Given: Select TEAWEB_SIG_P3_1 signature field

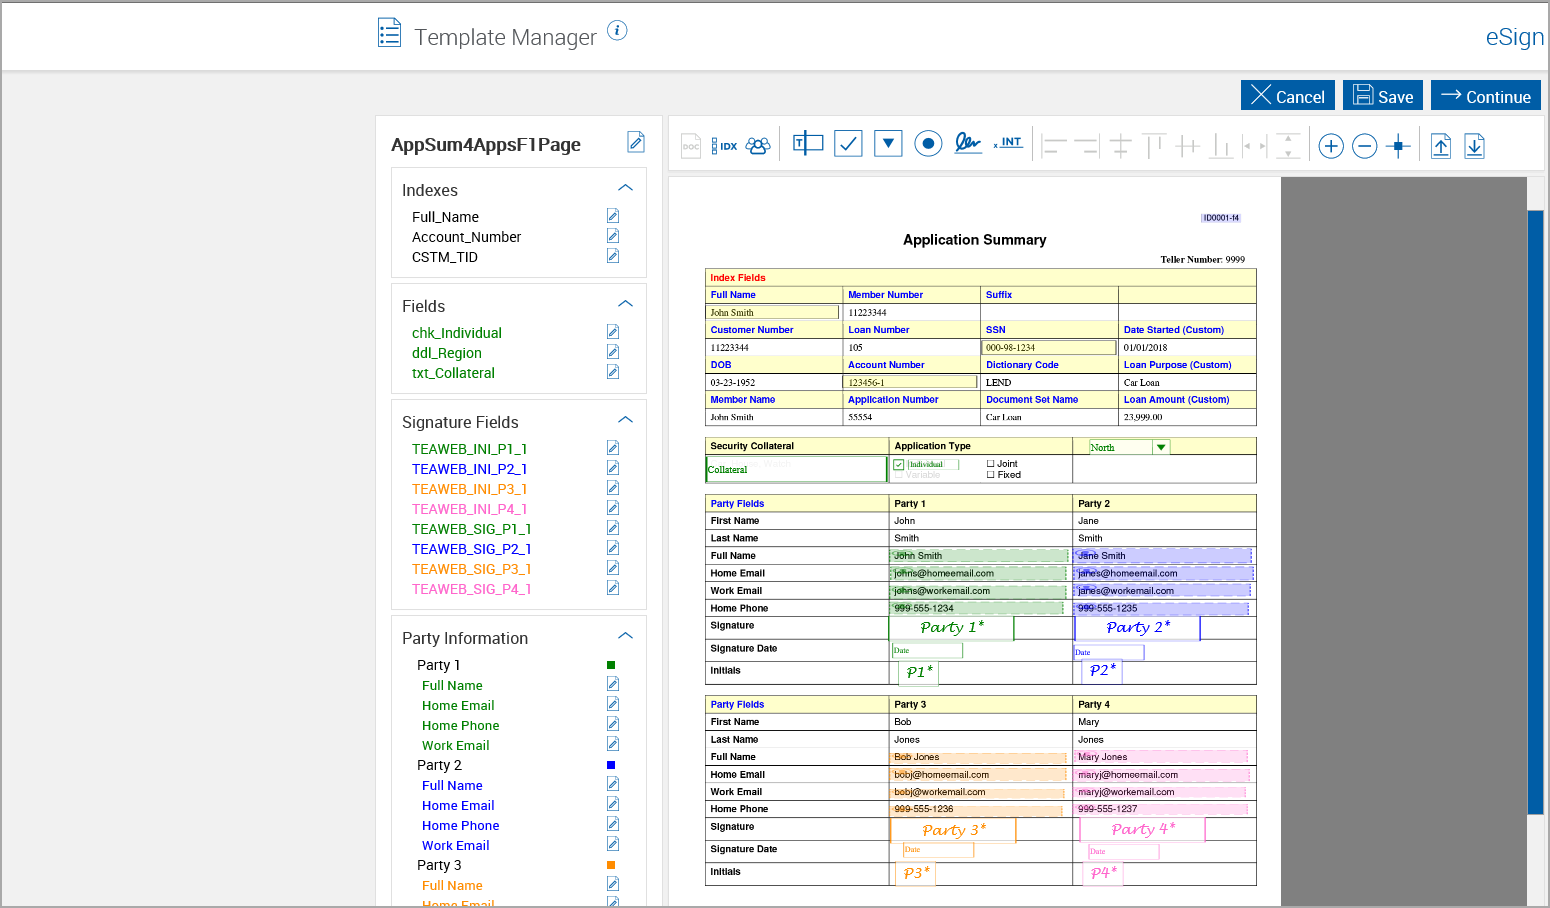Looking at the screenshot, I should [471, 569].
